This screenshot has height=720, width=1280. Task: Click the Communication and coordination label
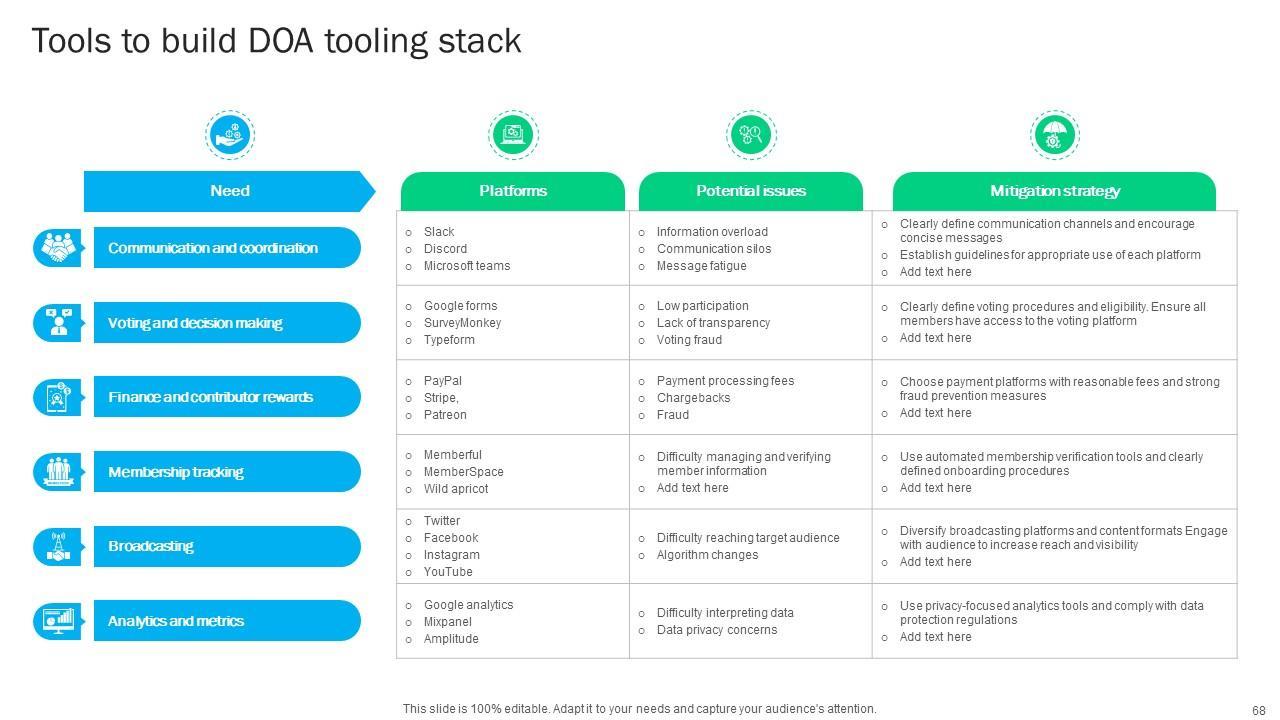point(213,248)
